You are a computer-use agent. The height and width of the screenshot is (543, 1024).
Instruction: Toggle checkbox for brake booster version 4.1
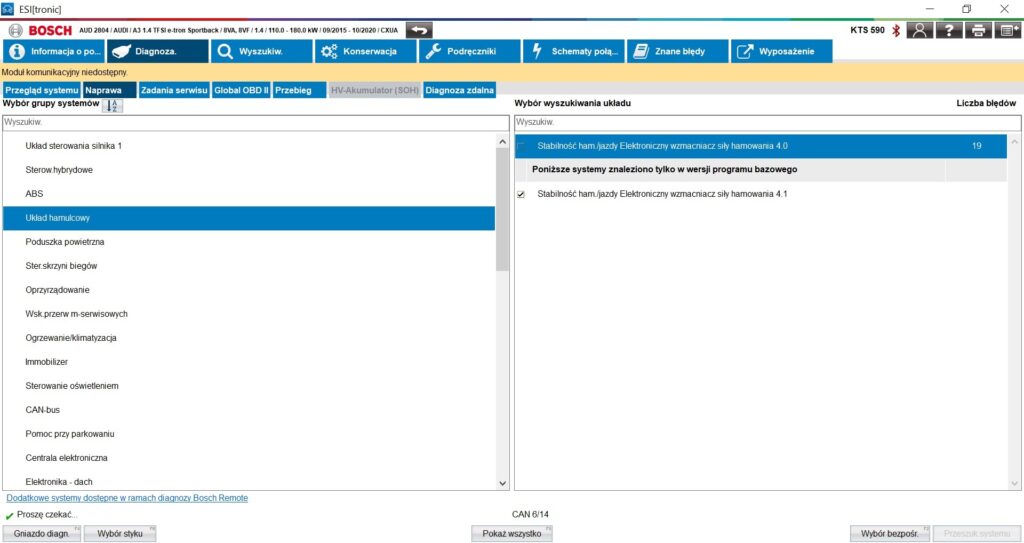(520, 194)
